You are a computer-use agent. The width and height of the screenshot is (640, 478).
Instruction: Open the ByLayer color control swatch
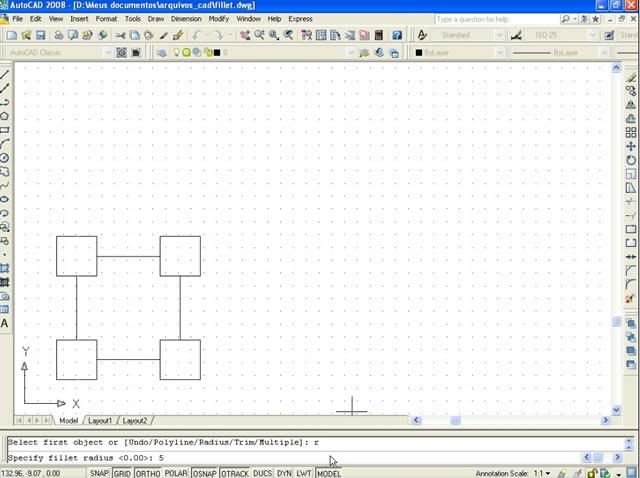(450, 52)
